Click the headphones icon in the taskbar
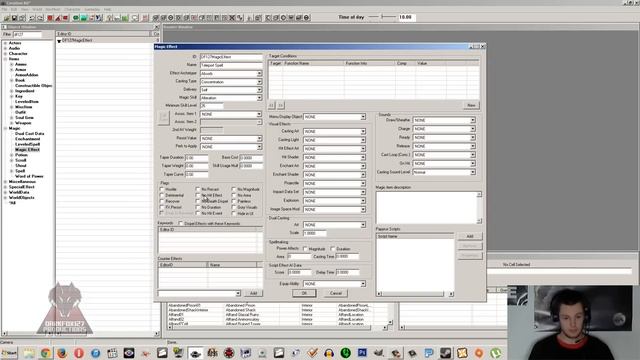This screenshot has height=360, width=640. pos(329,353)
